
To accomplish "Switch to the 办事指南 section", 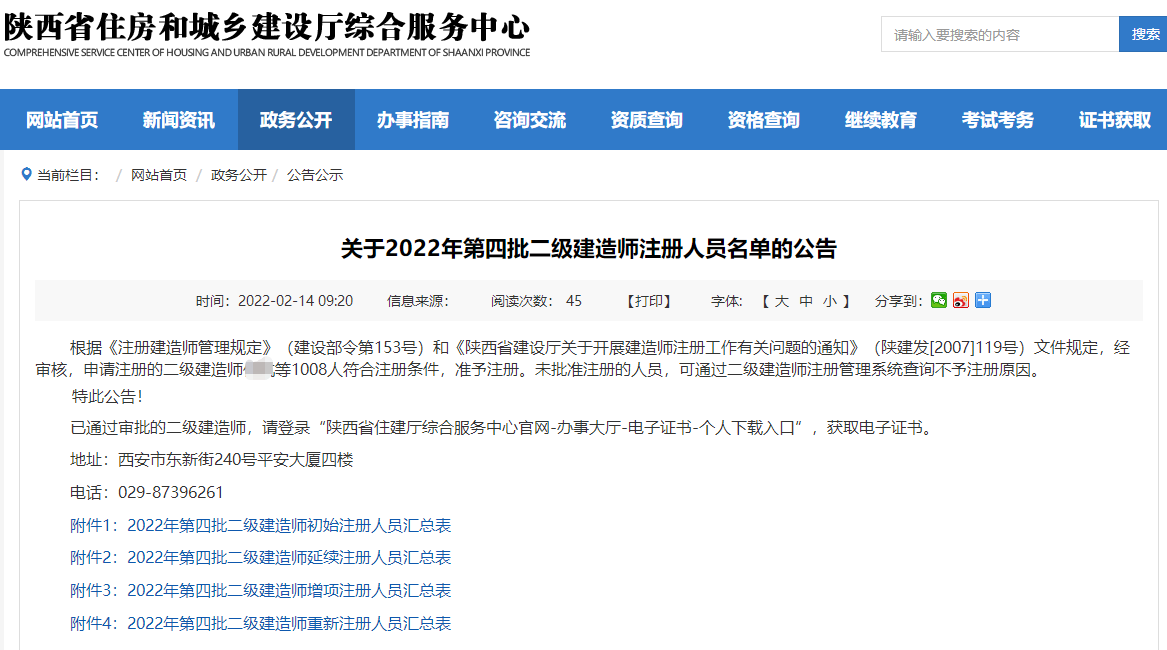I will [x=413, y=119].
